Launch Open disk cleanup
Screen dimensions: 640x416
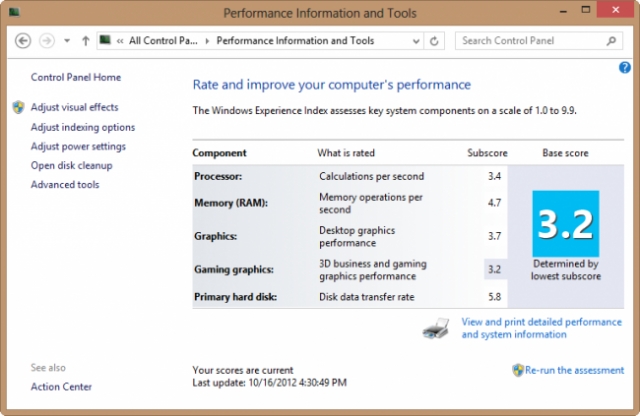click(71, 165)
